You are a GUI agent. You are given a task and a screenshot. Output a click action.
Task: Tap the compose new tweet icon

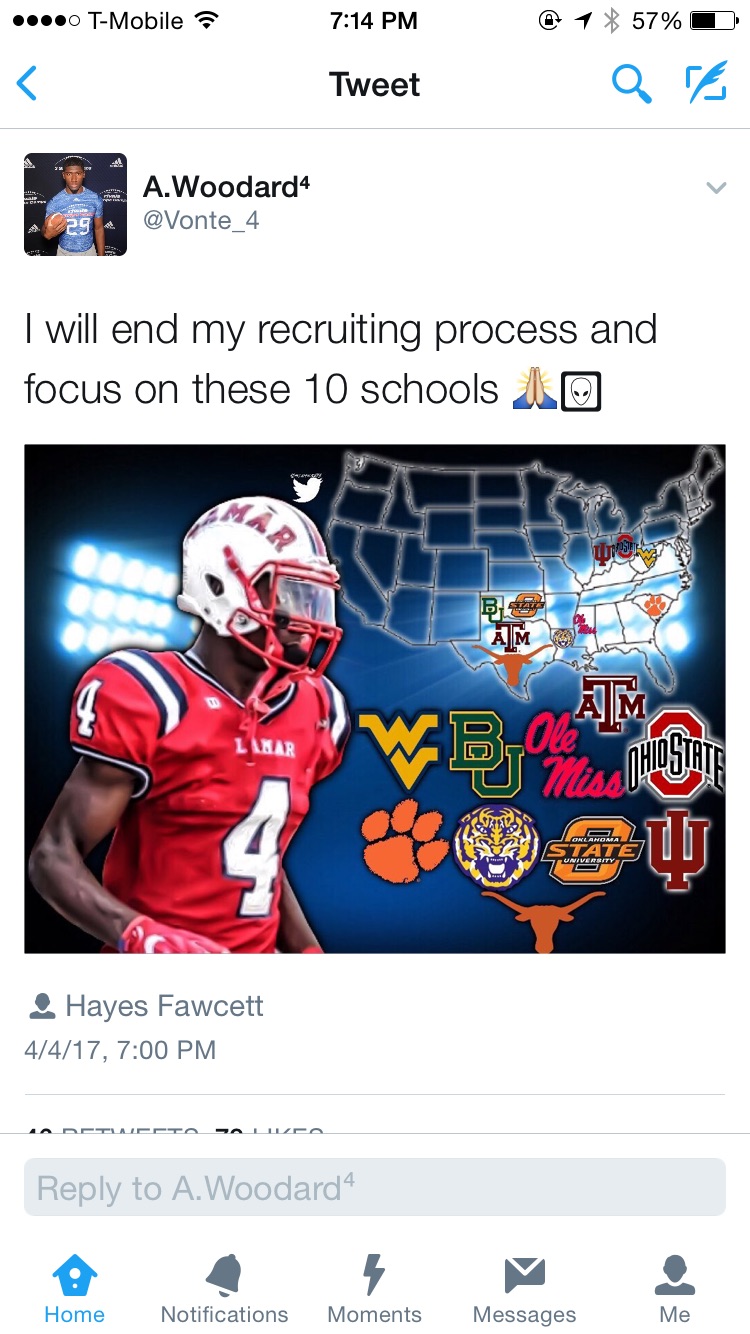click(706, 84)
